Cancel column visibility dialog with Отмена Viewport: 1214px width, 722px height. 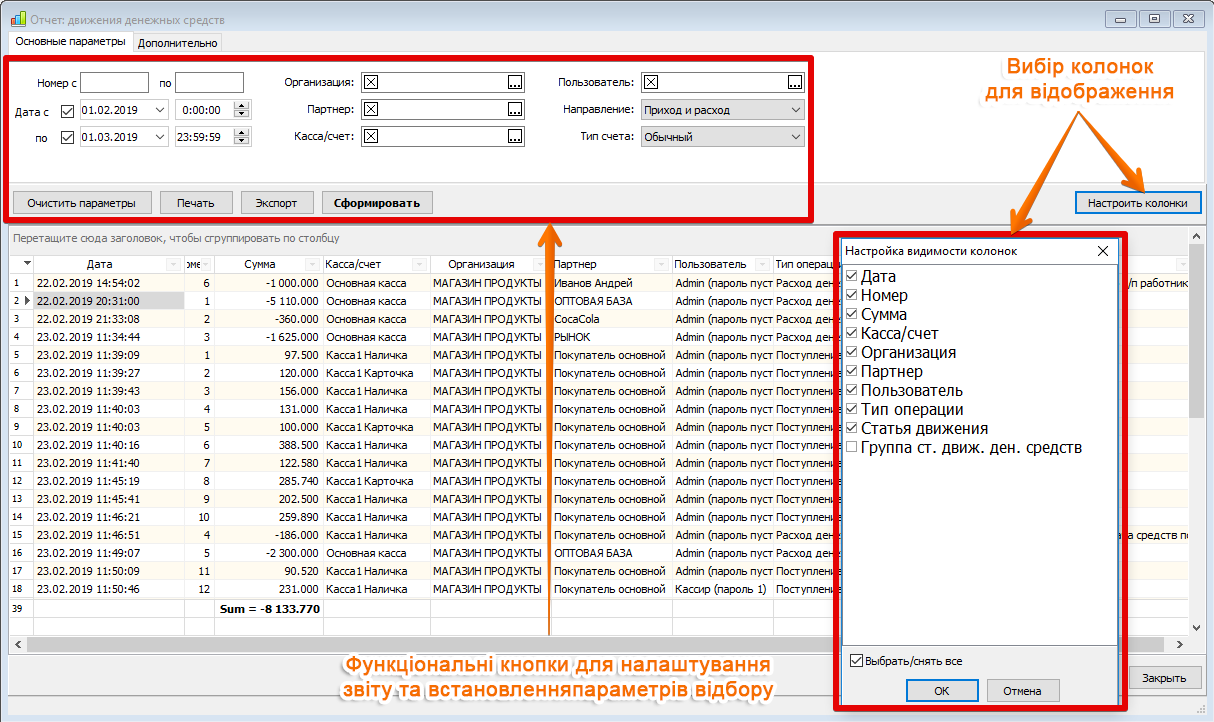pos(1023,690)
